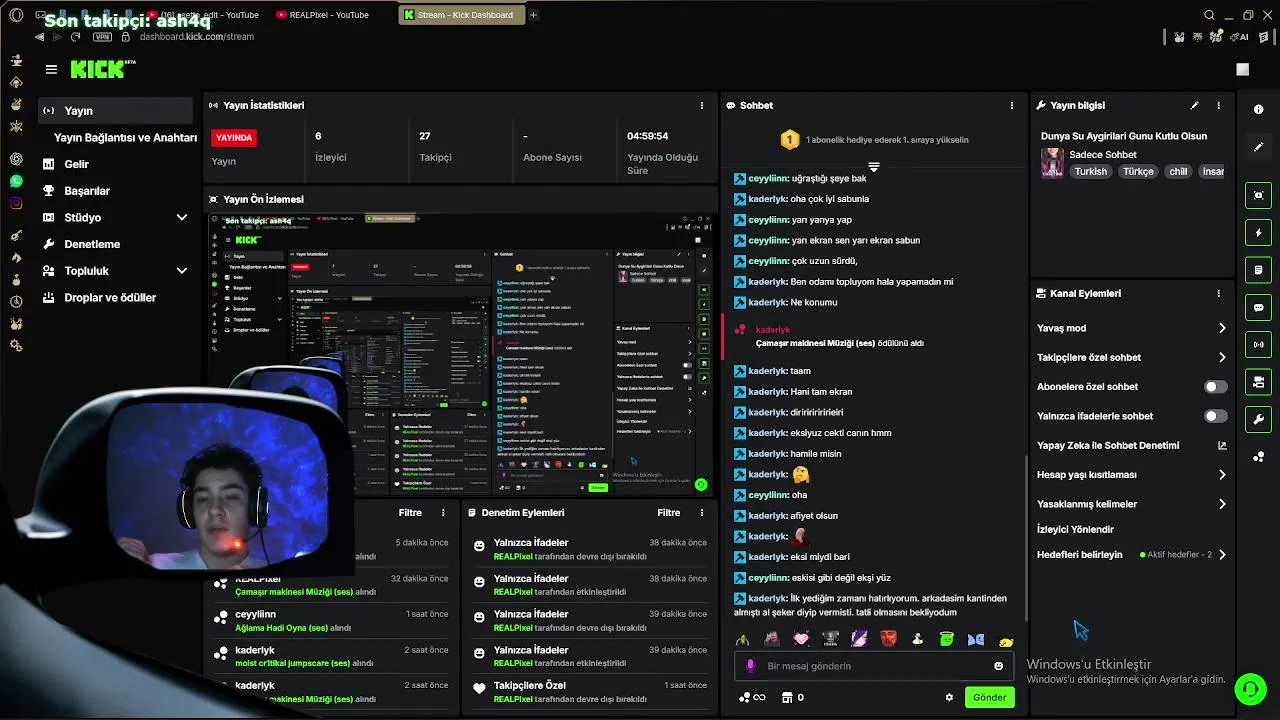
Task: Open Yayın Bağlantısı ve Anahtarı page
Action: tap(125, 138)
